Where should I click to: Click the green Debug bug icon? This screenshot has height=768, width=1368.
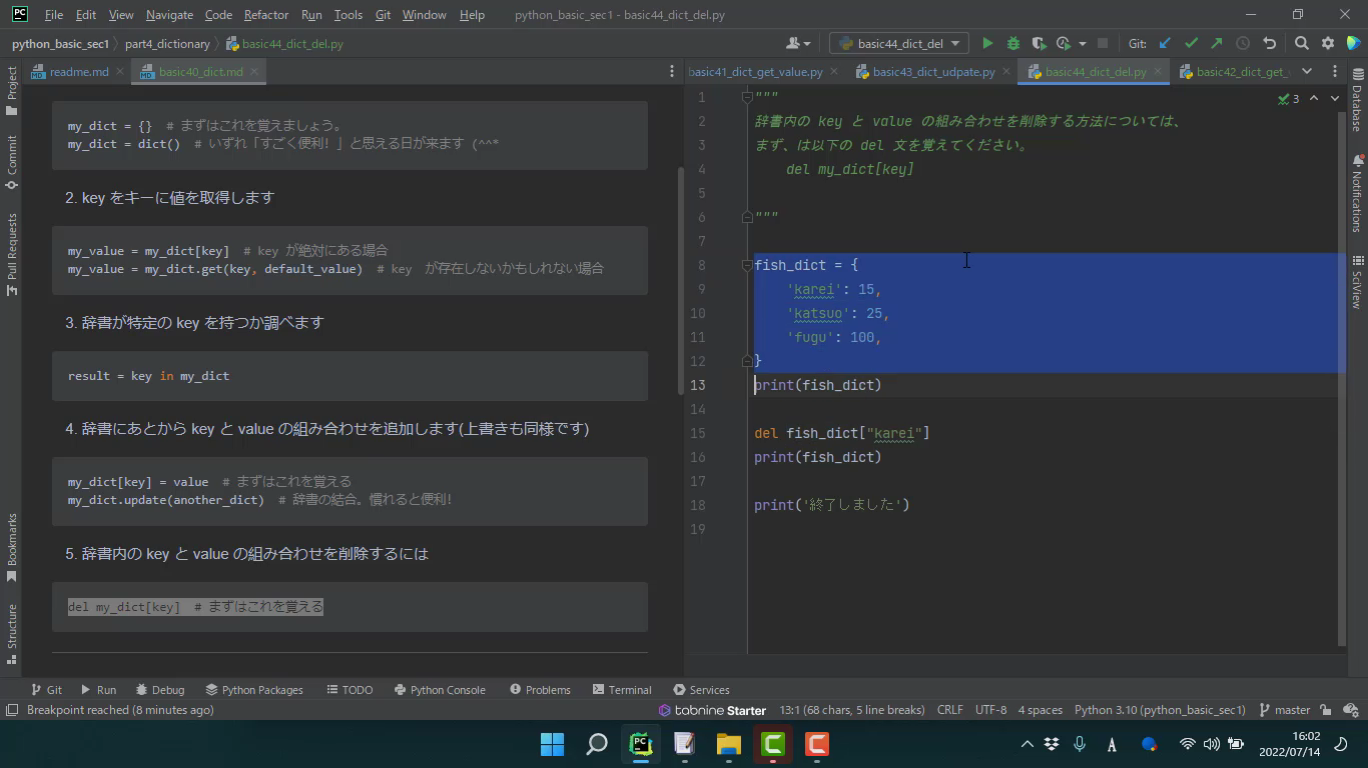pos(1013,43)
